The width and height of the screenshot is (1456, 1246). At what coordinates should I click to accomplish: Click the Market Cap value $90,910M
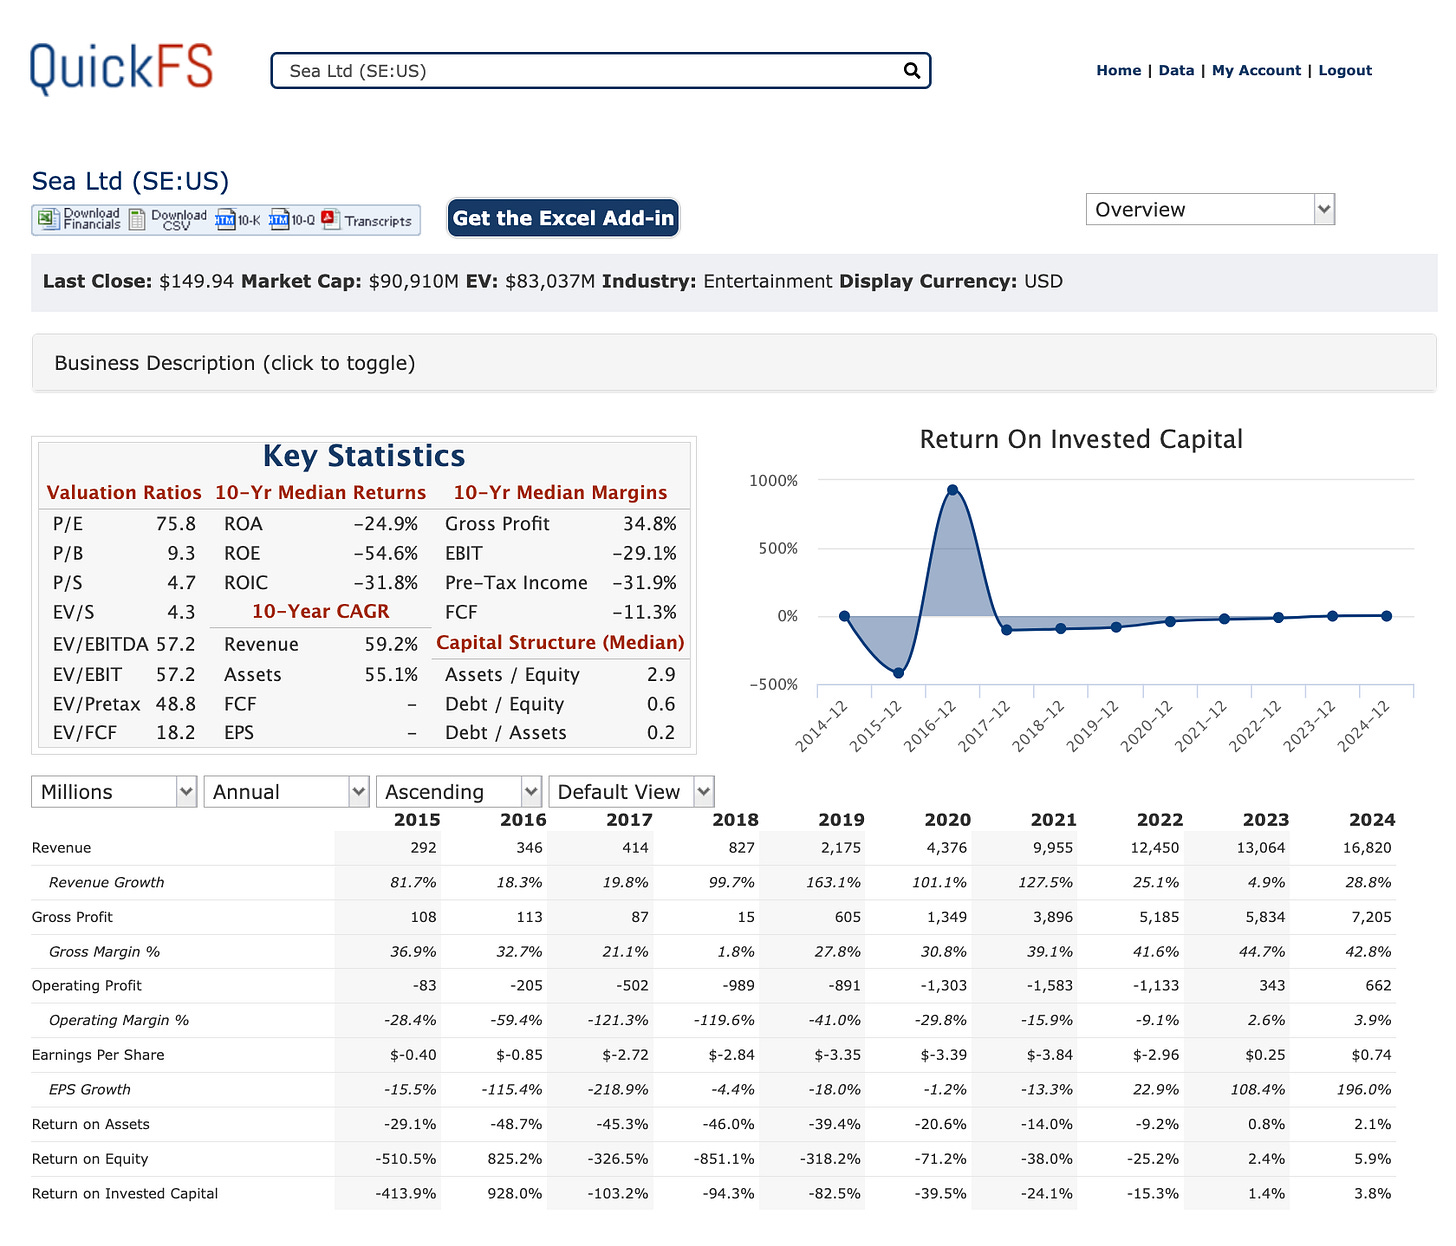(415, 282)
